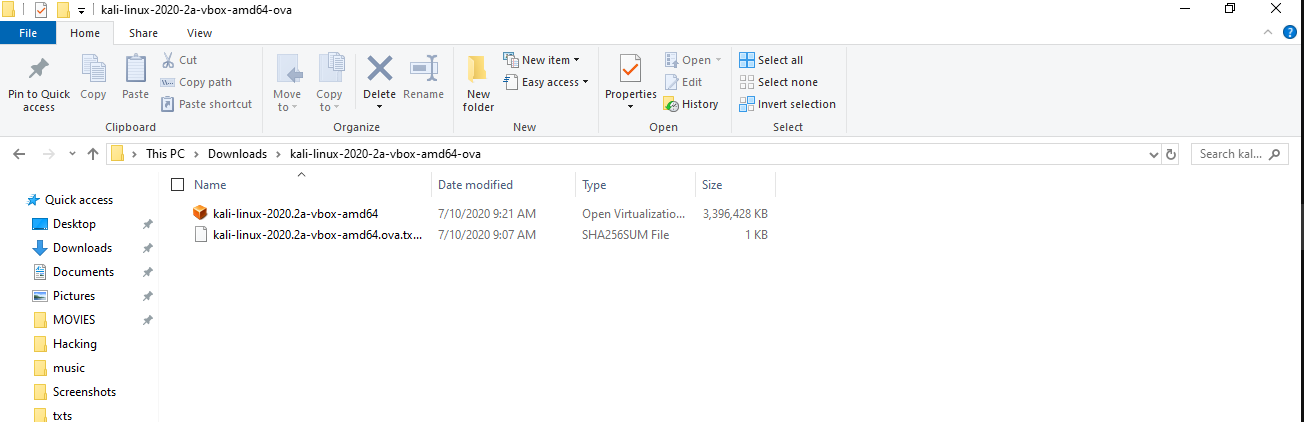Image resolution: width=1304 pixels, height=422 pixels.
Task: Click the orange VirtualBox OVA file icon
Action: [x=200, y=213]
